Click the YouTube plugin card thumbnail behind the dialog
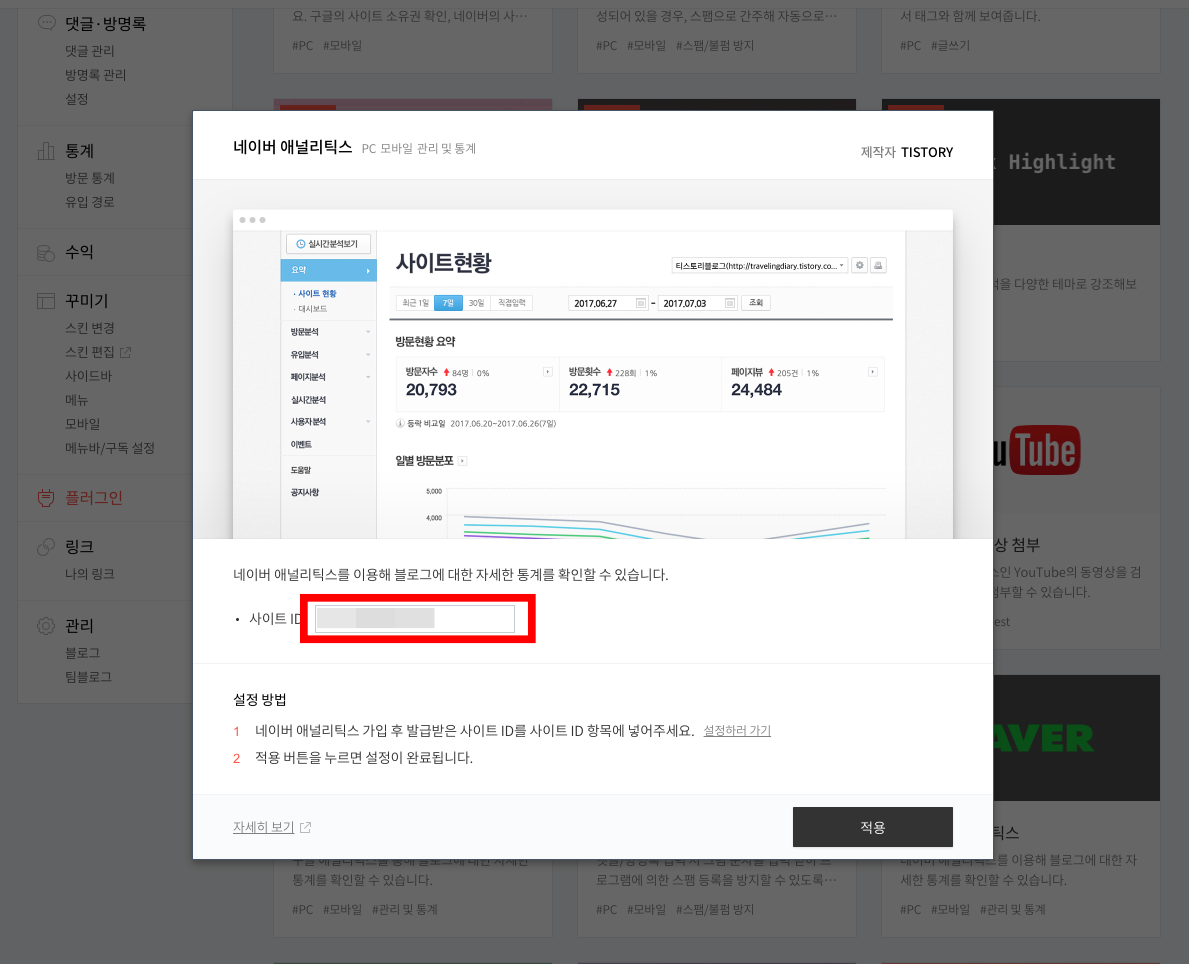 pyautogui.click(x=1077, y=450)
